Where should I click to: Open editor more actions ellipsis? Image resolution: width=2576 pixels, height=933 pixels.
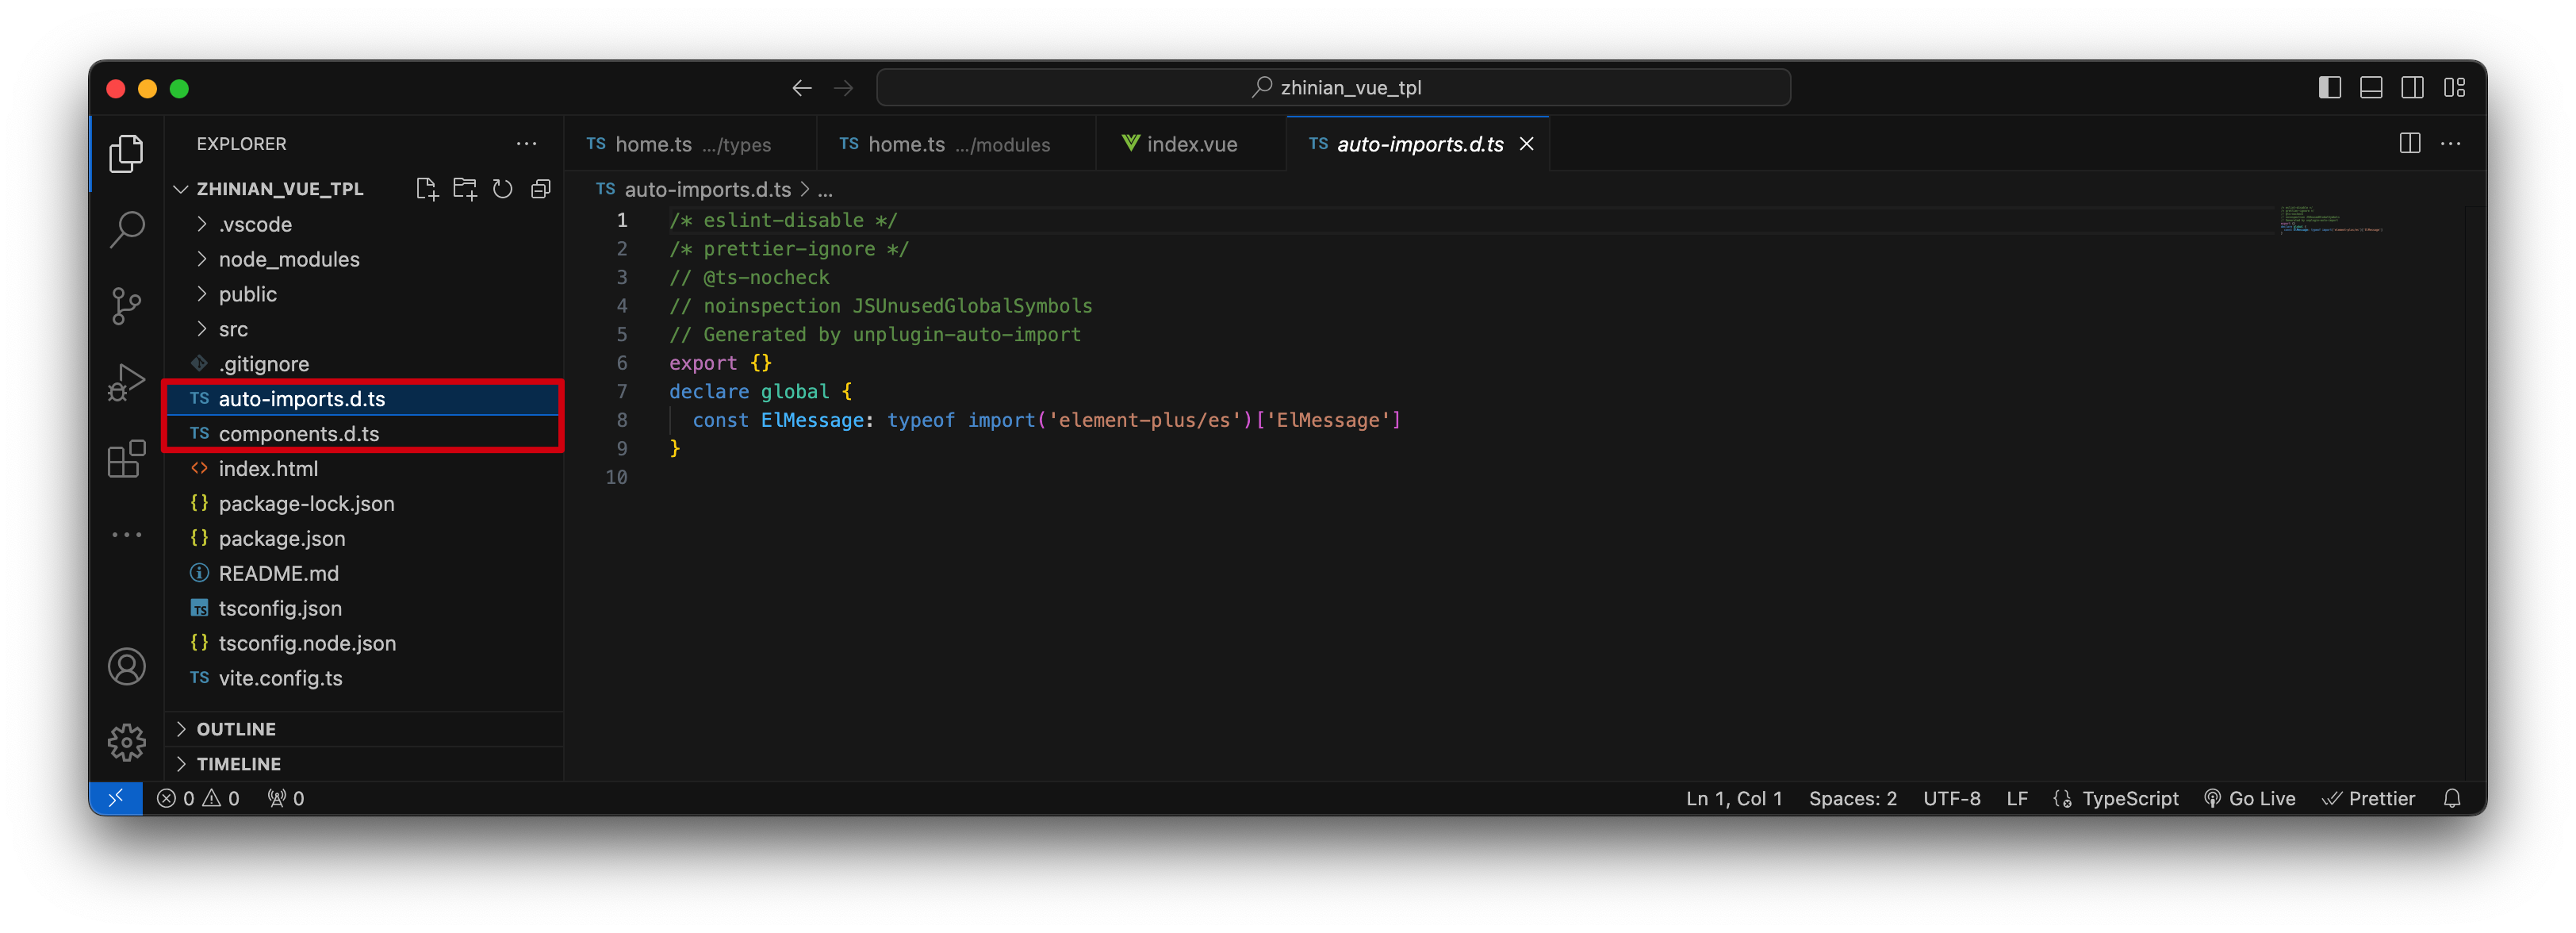pyautogui.click(x=2451, y=144)
